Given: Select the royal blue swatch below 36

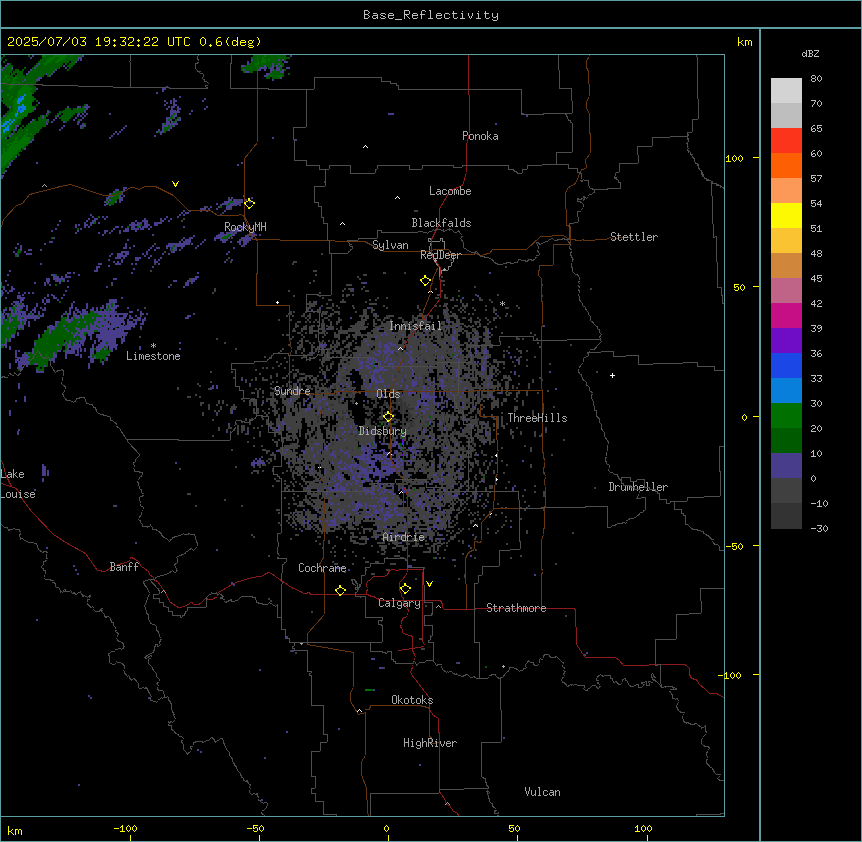Looking at the screenshot, I should click(x=786, y=365).
